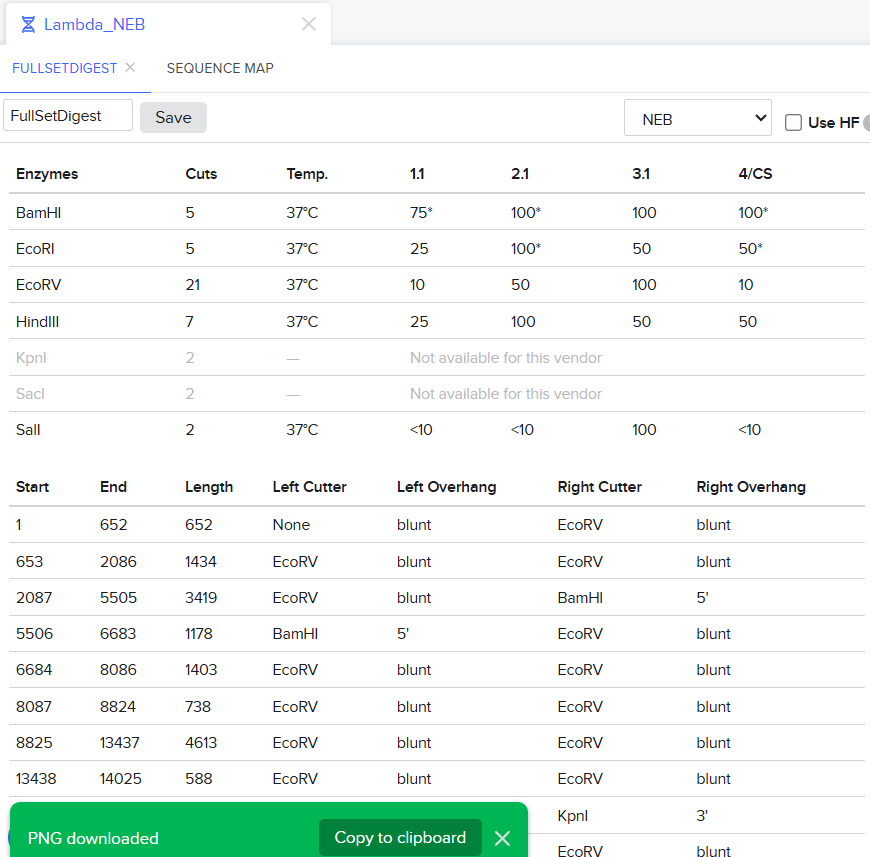Focus the FullSetDigest name input field
870x857 pixels.
[x=68, y=115]
